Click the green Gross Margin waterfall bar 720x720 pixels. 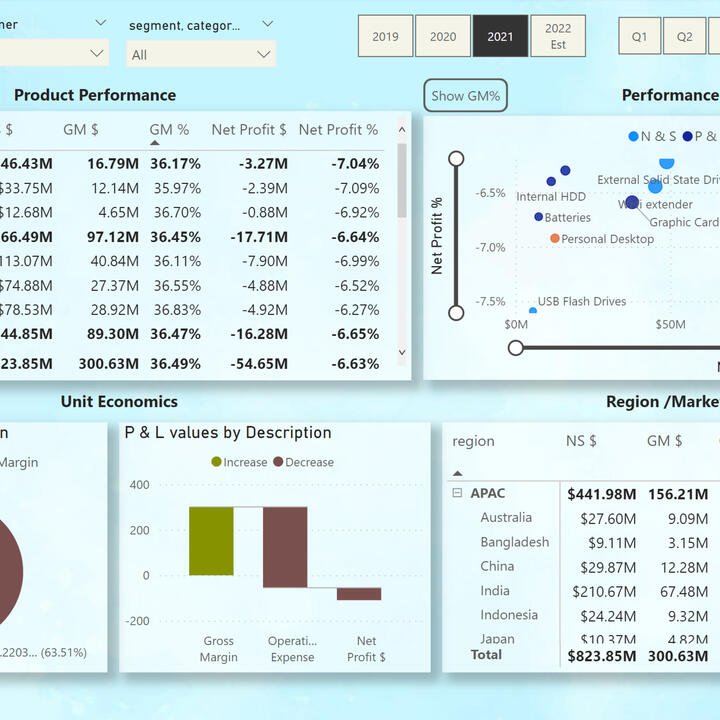211,541
